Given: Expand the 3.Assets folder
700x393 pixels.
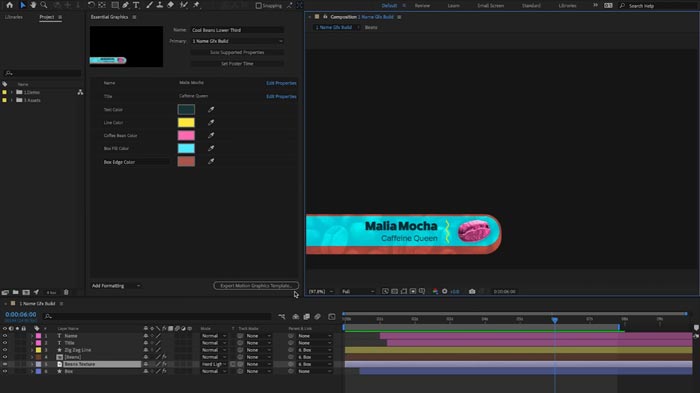Looking at the screenshot, I should click(12, 100).
